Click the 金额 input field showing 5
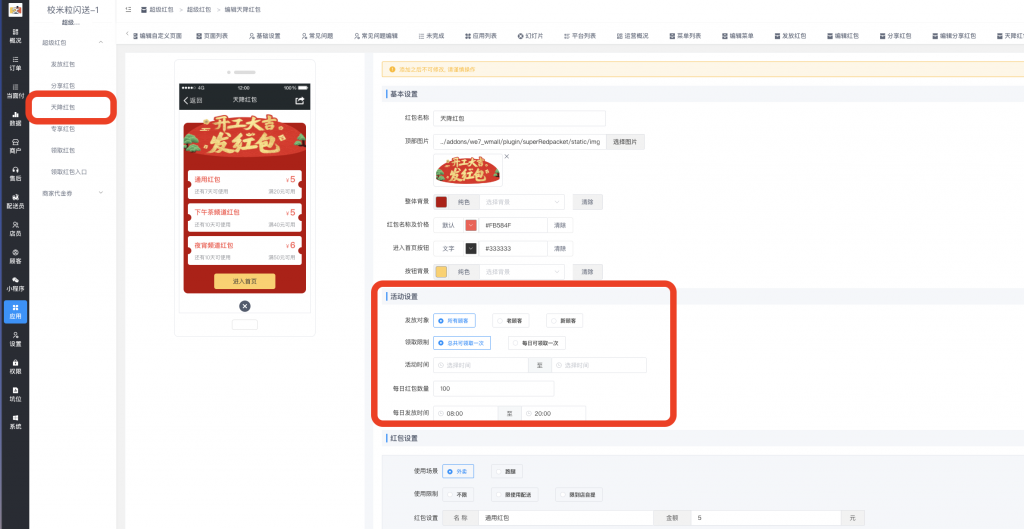The image size is (1024, 529). point(766,518)
